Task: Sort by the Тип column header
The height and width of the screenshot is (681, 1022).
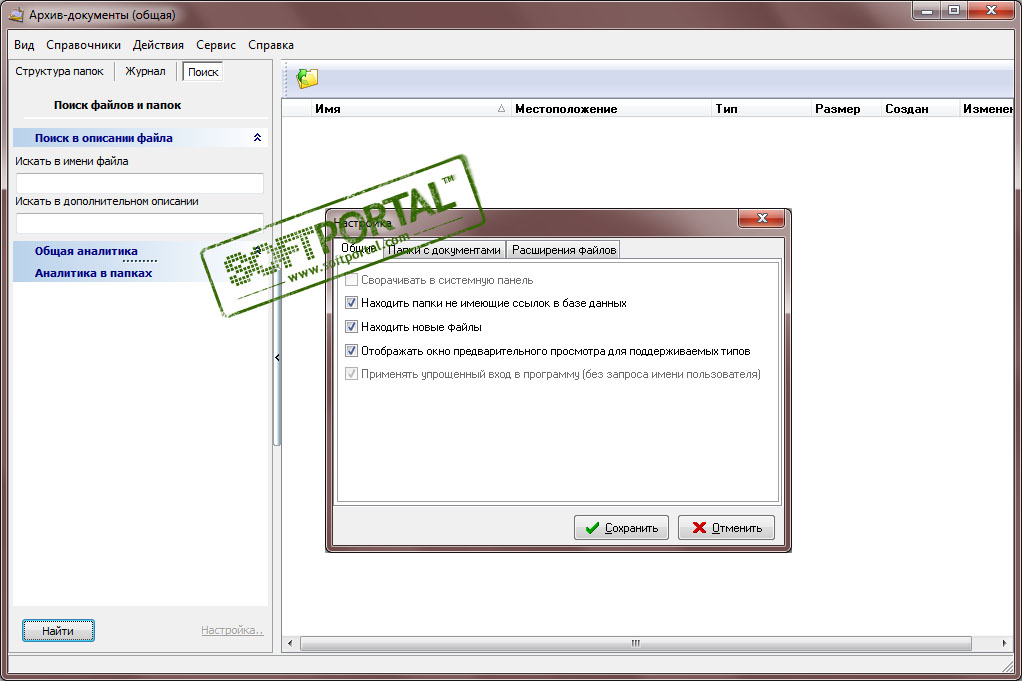Action: pos(761,109)
